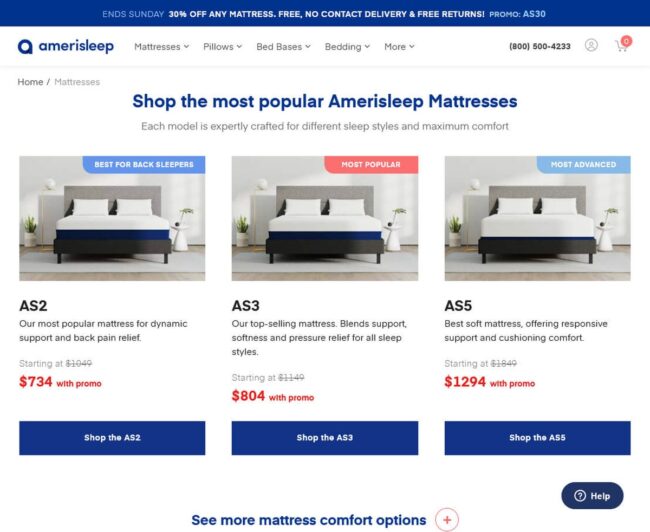Expand the Bed Bases dropdown menu
This screenshot has height=532, width=650.
(x=283, y=46)
